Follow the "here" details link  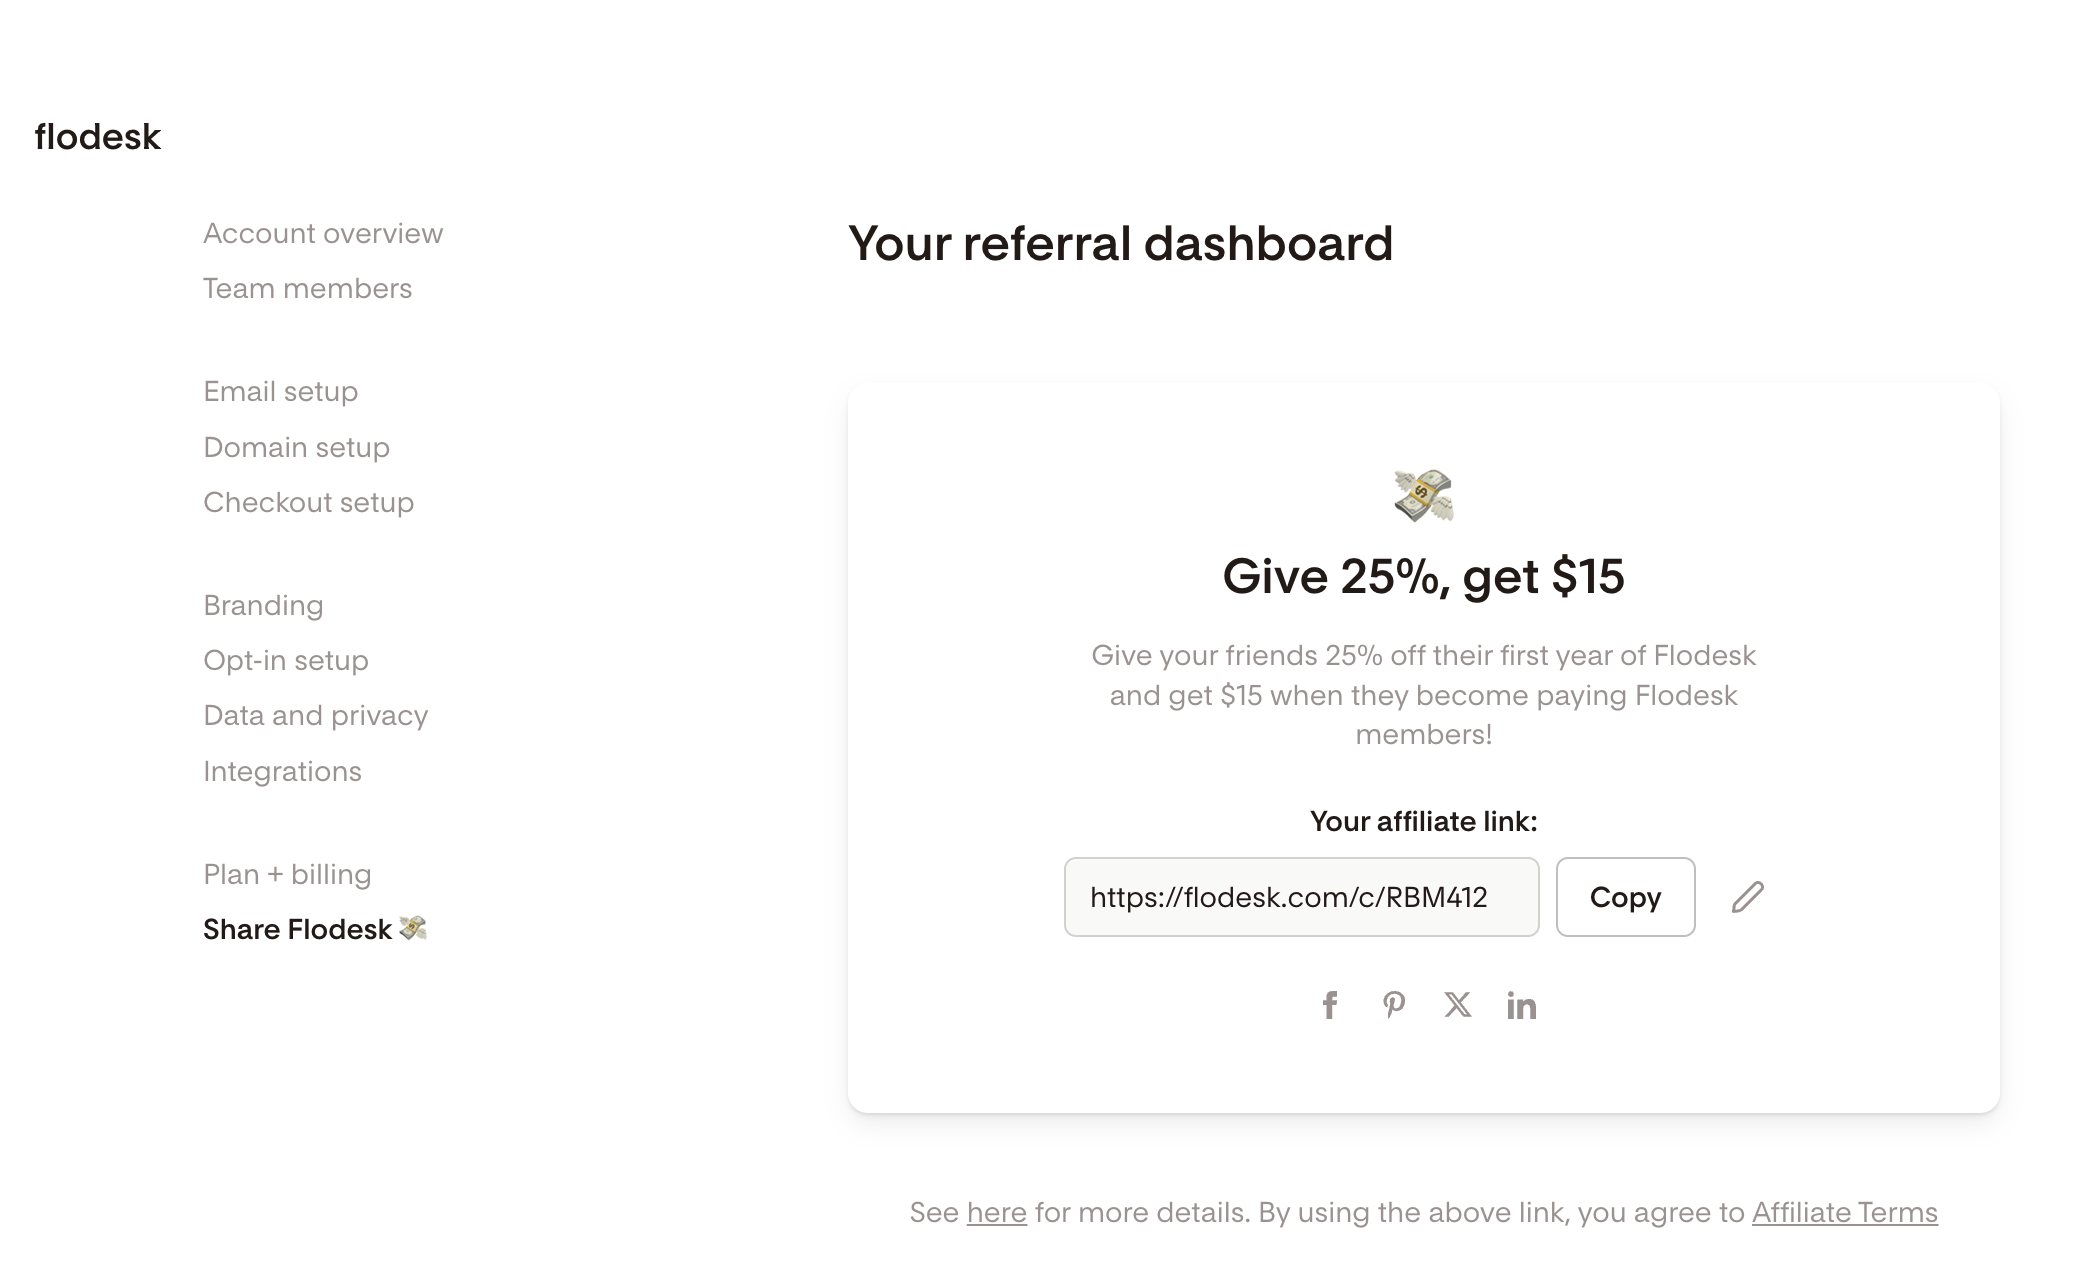click(x=996, y=1212)
